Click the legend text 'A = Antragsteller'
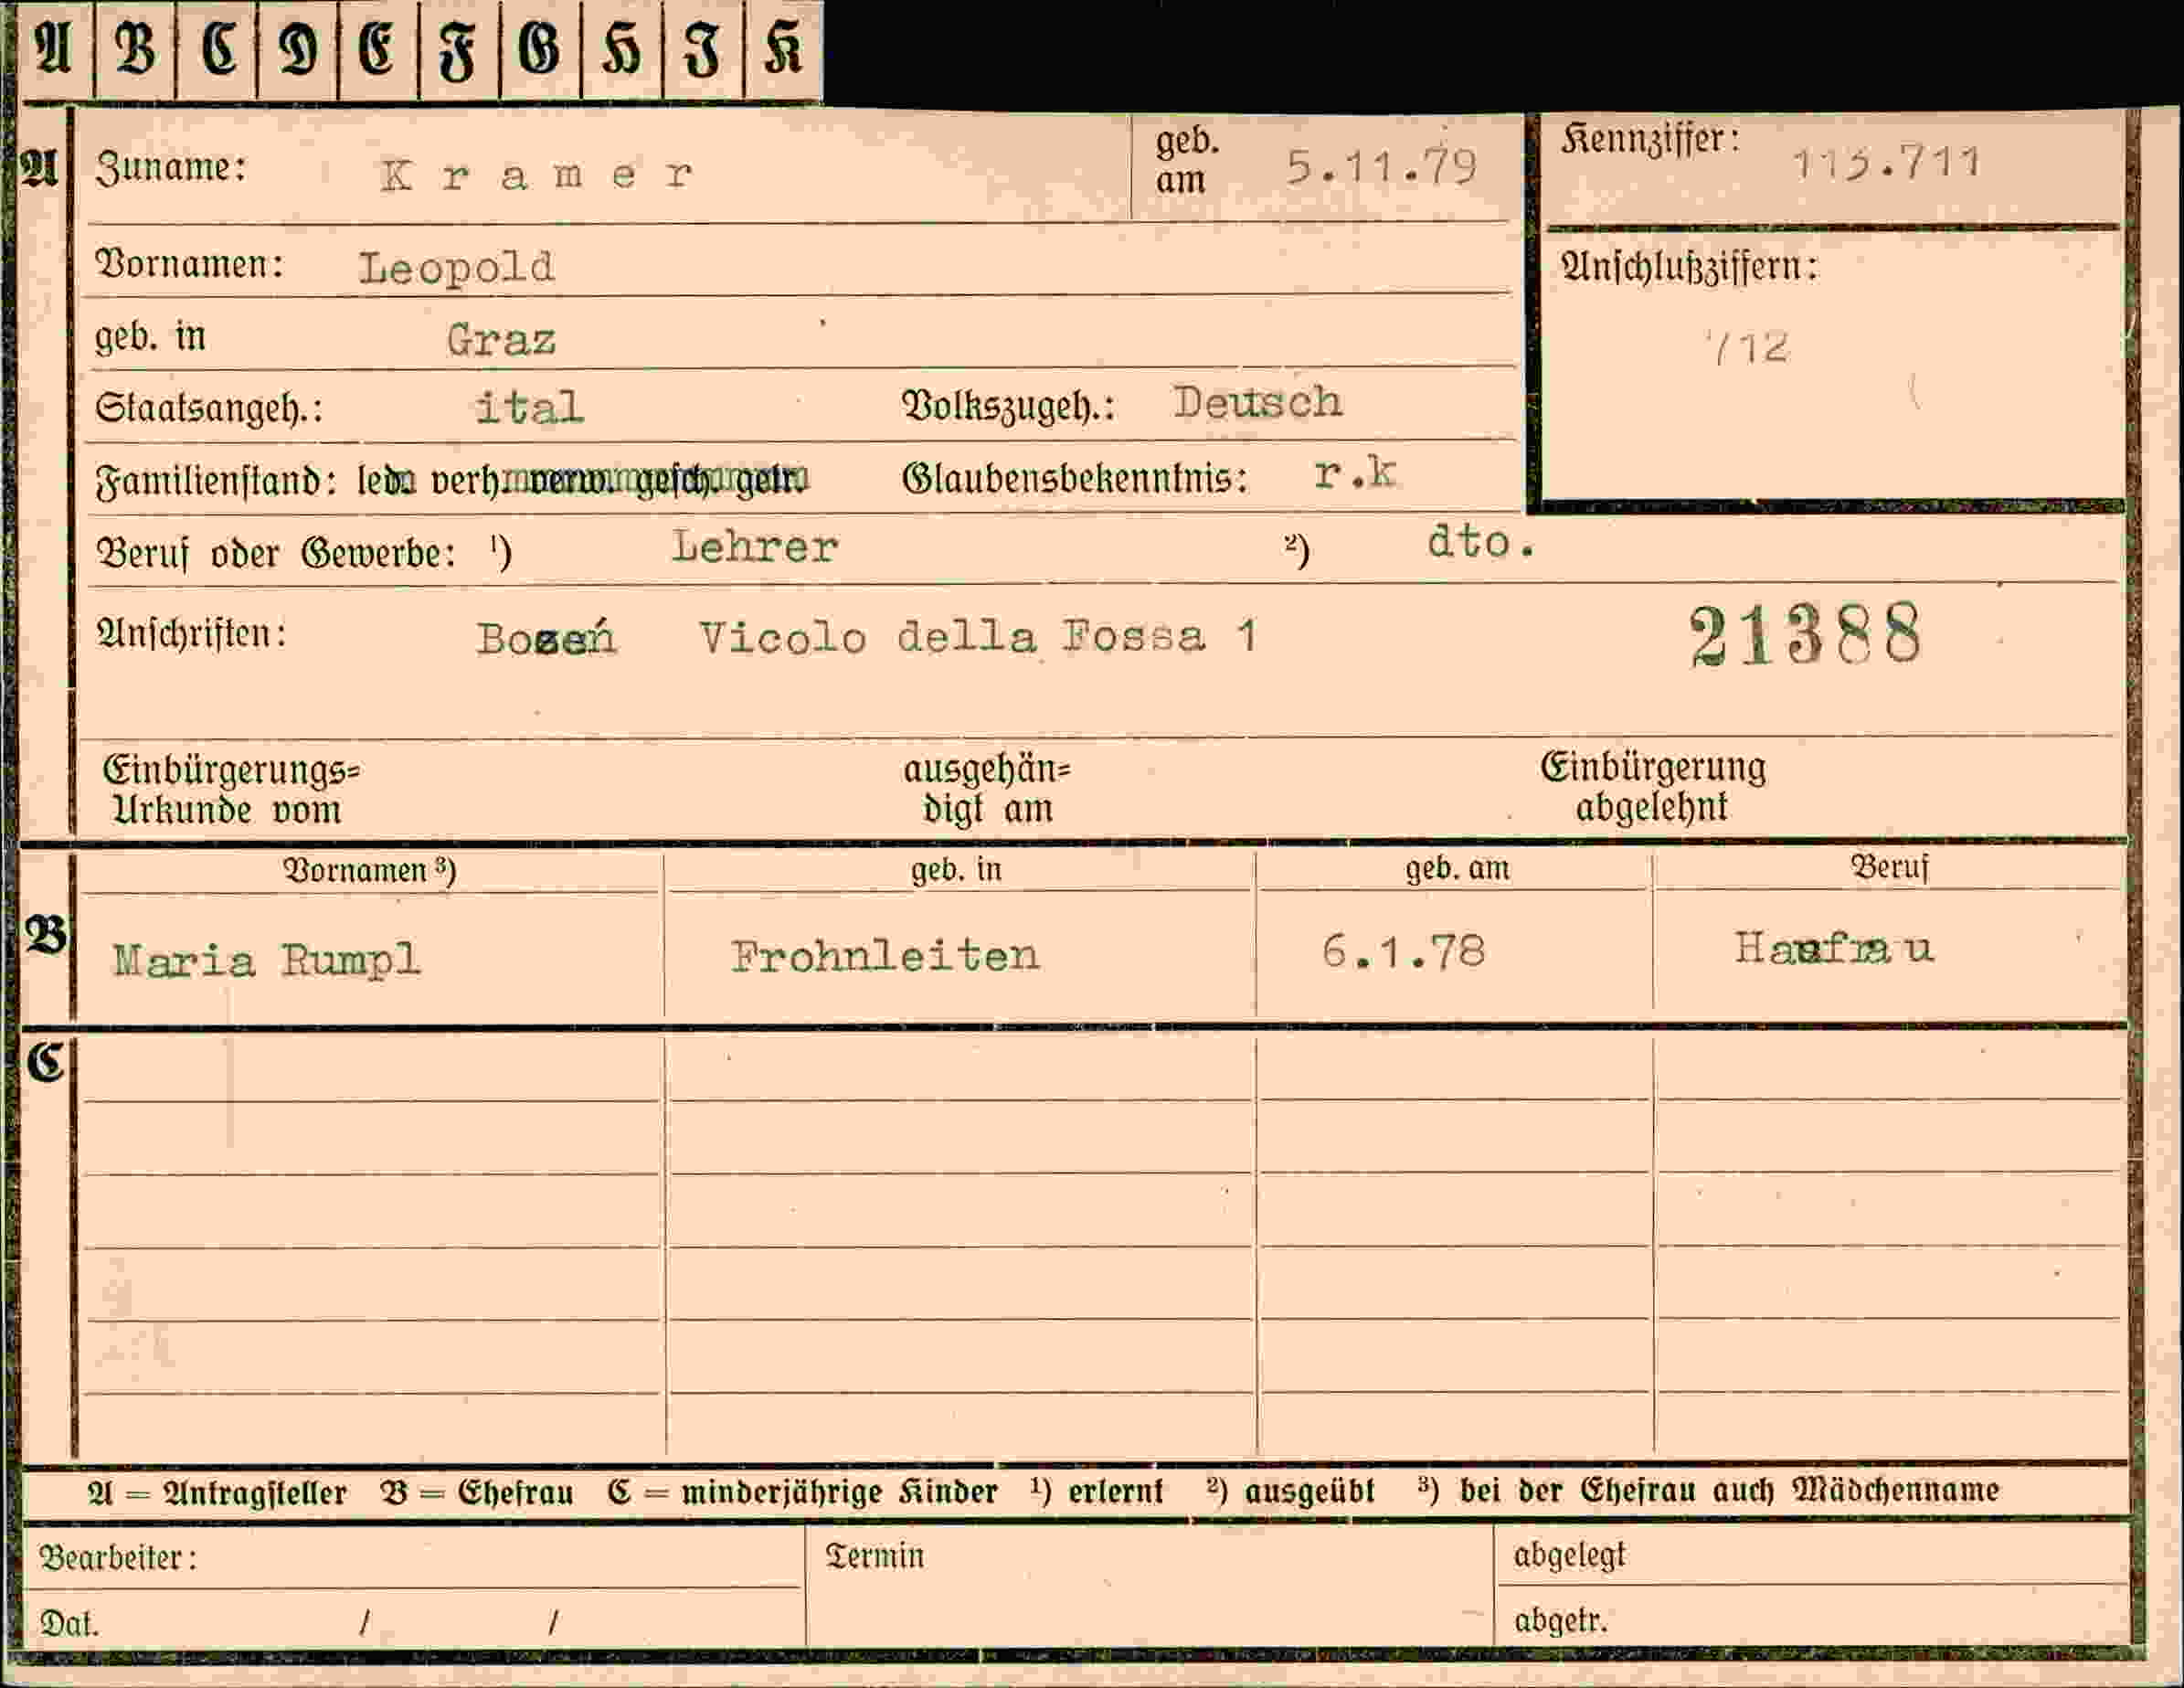This screenshot has width=2184, height=1688. coord(217,1493)
